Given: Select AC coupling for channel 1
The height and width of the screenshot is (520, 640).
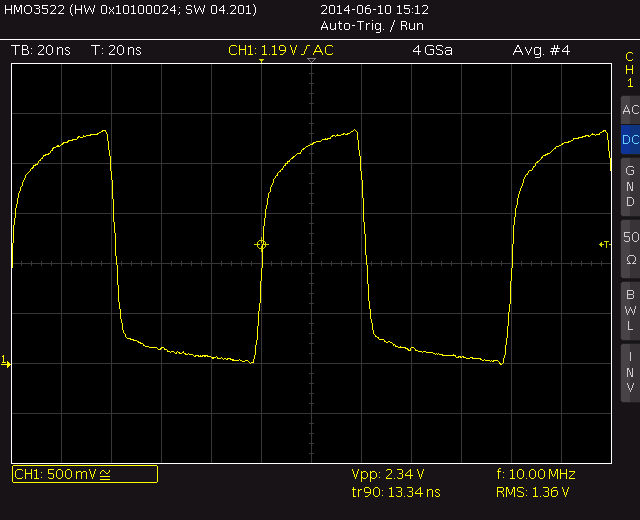Looking at the screenshot, I should click(630, 110).
